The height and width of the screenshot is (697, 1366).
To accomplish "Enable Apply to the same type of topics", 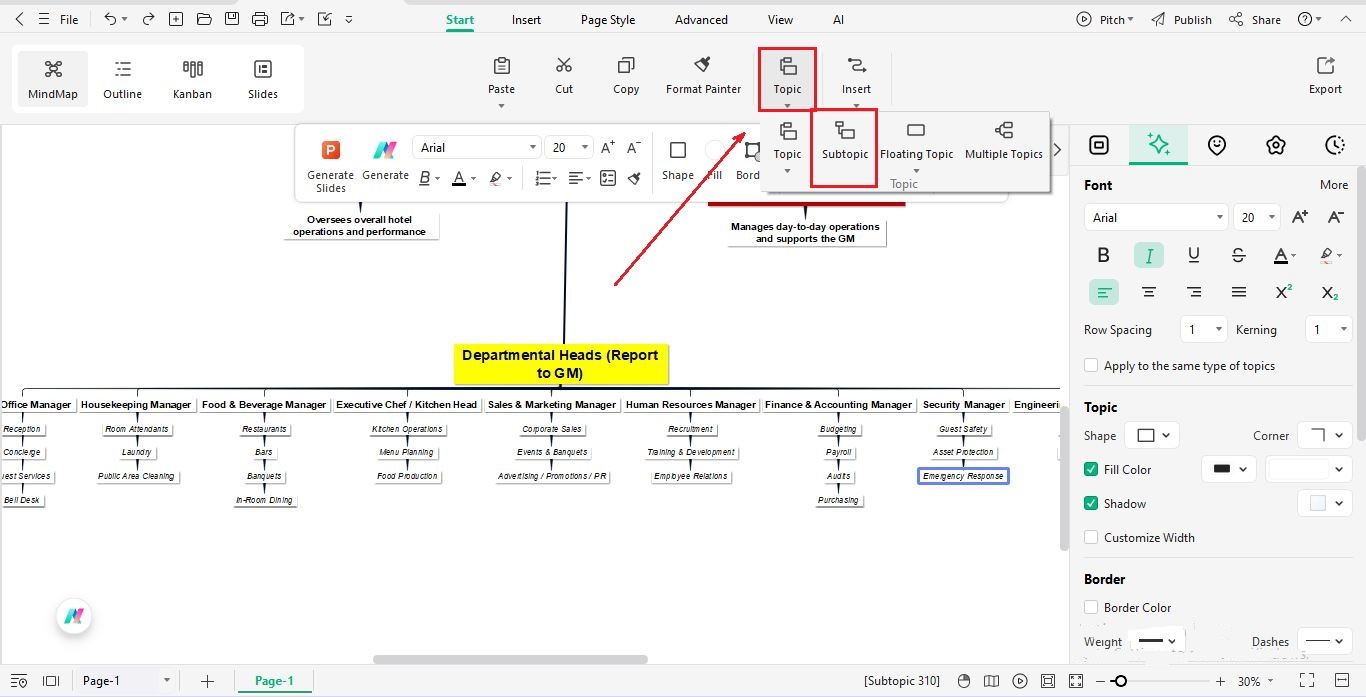I will pos(1091,365).
